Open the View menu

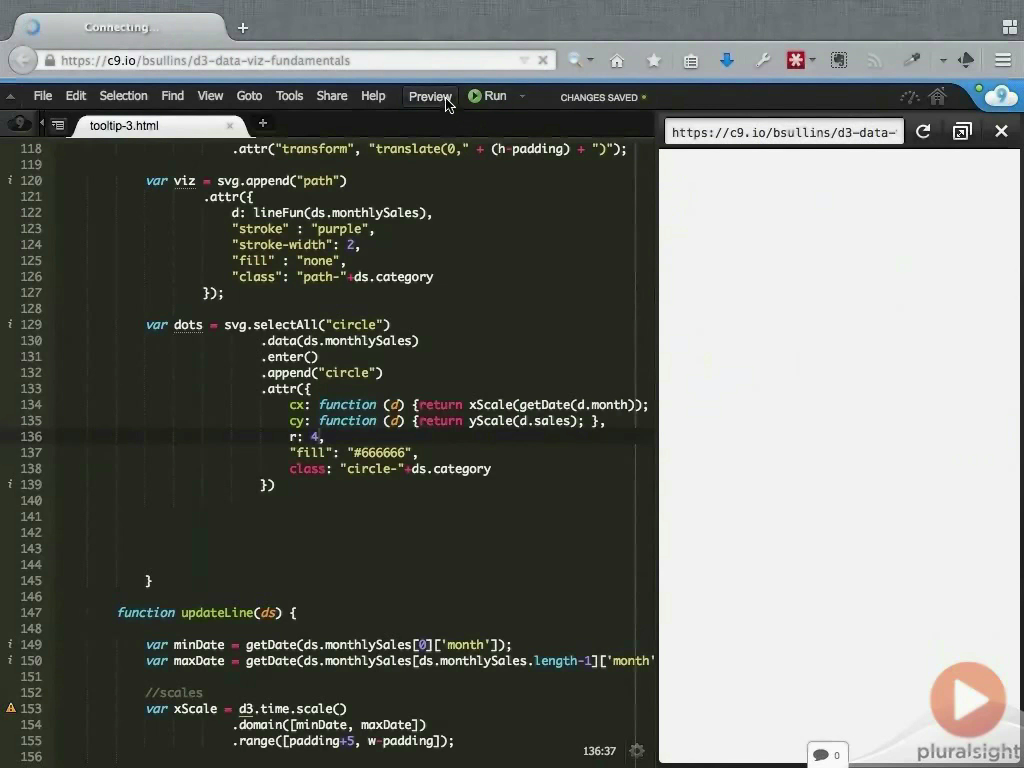[x=210, y=96]
